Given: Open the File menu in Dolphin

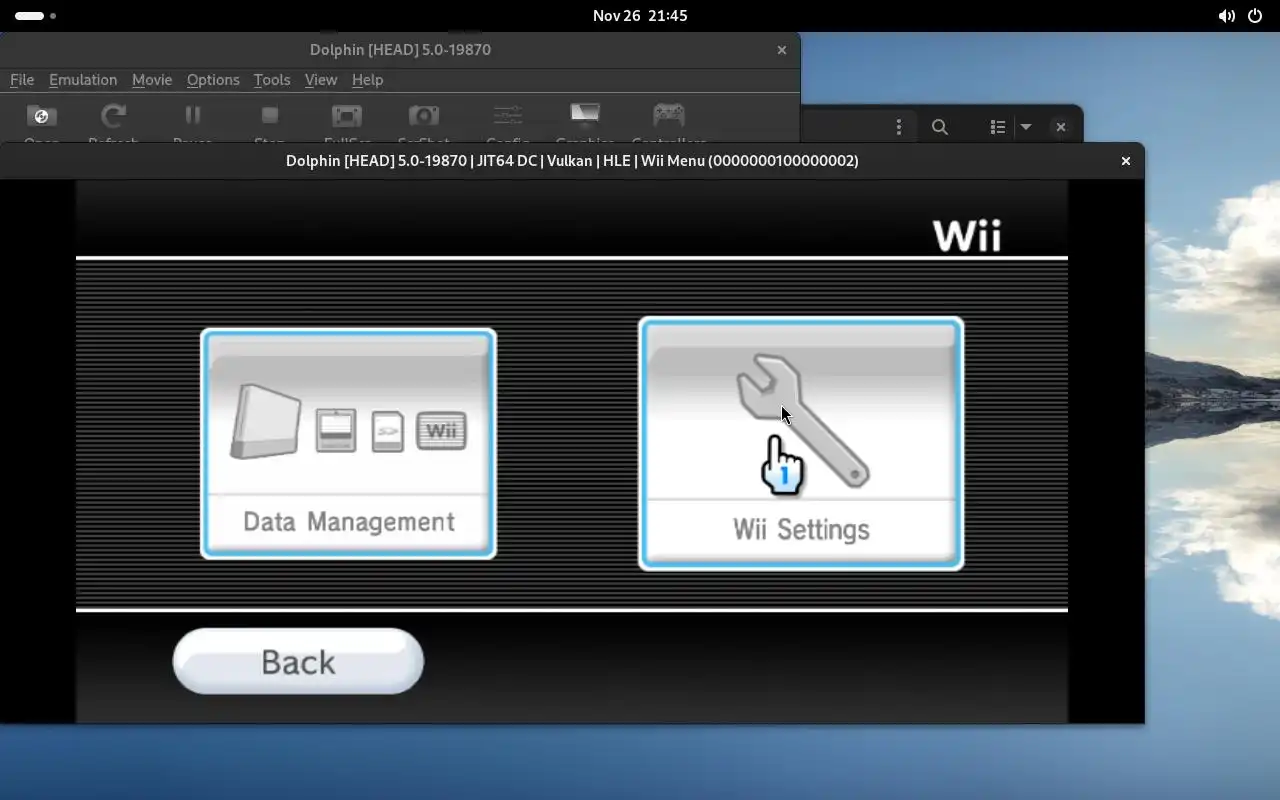Looking at the screenshot, I should 22,80.
